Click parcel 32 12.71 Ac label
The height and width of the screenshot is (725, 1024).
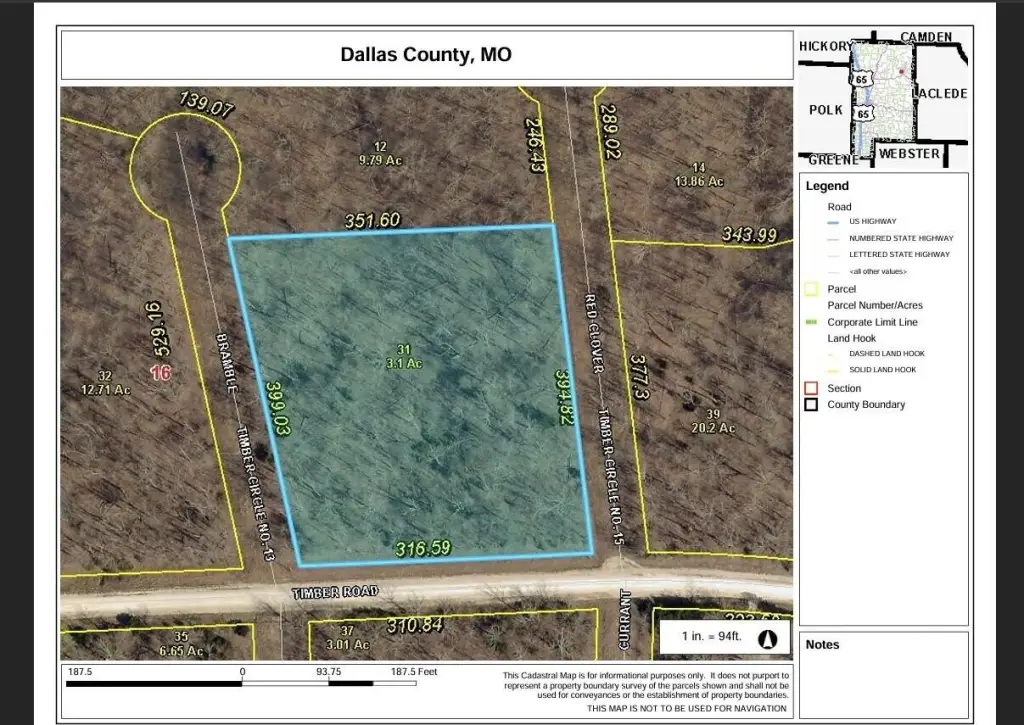point(107,382)
